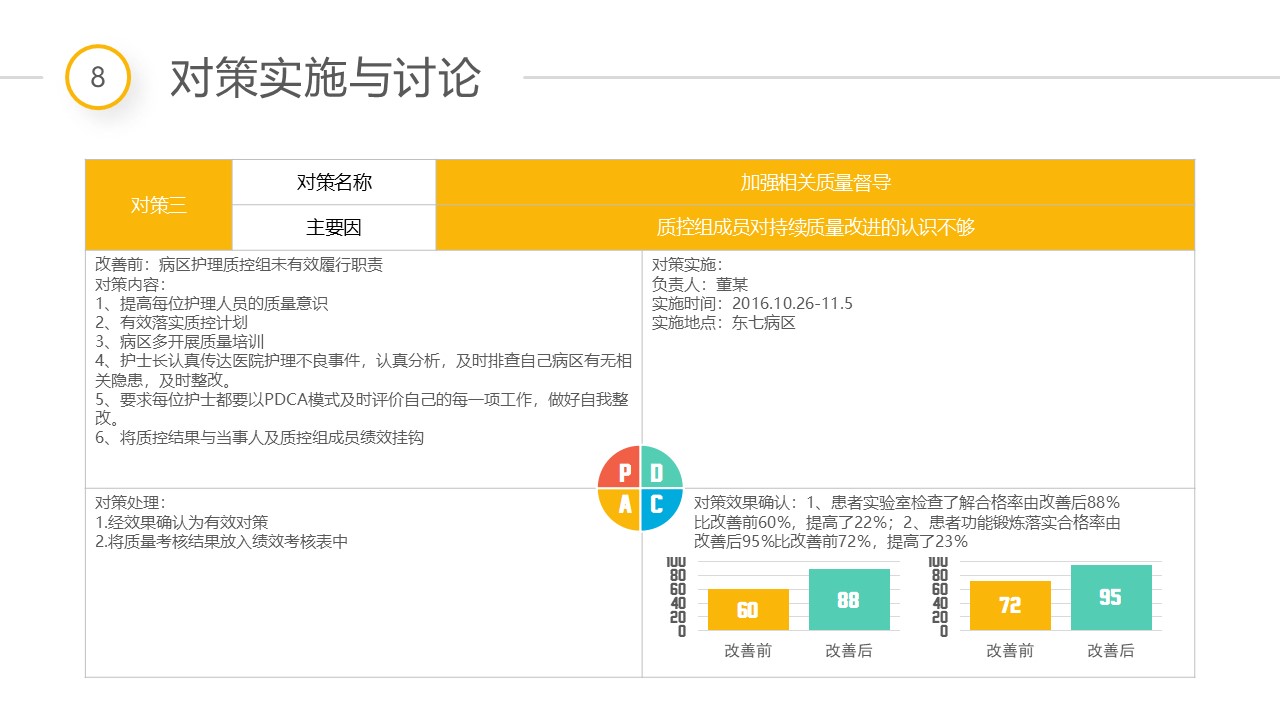The image size is (1280, 720).
Task: Click the slide number 8 circle
Action: pyautogui.click(x=98, y=77)
